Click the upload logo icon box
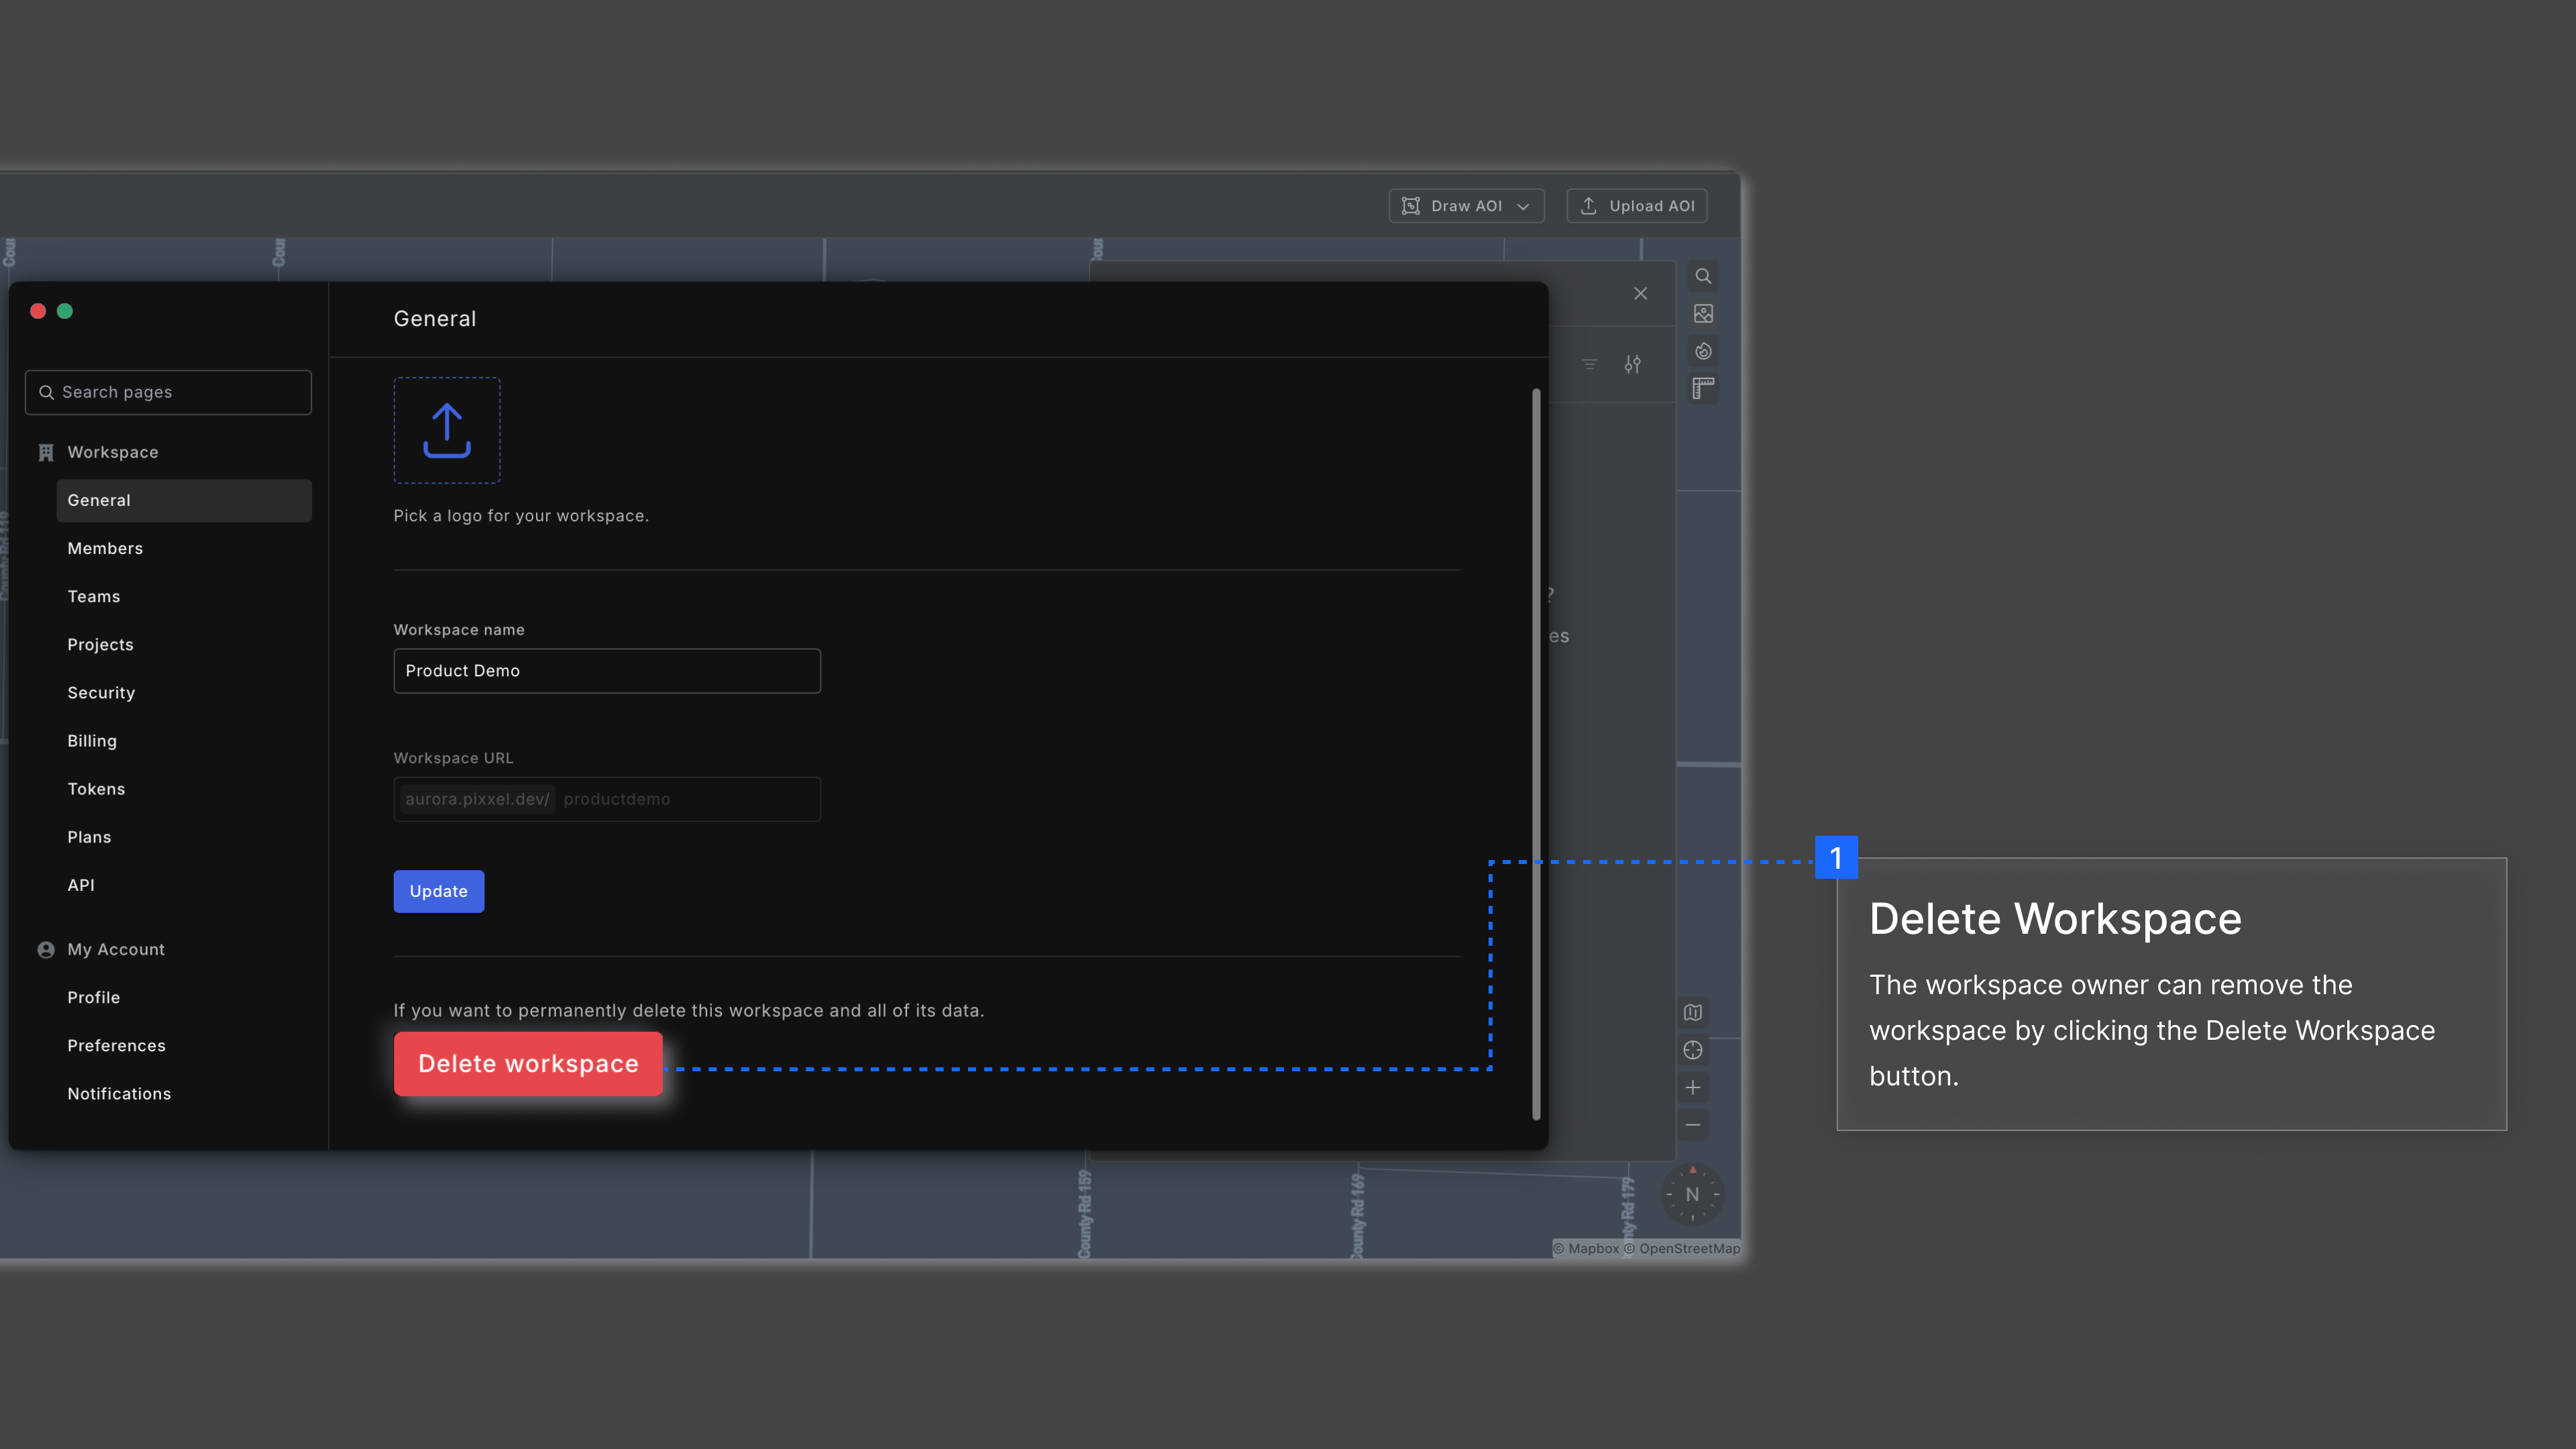2576x1449 pixels. tap(446, 431)
